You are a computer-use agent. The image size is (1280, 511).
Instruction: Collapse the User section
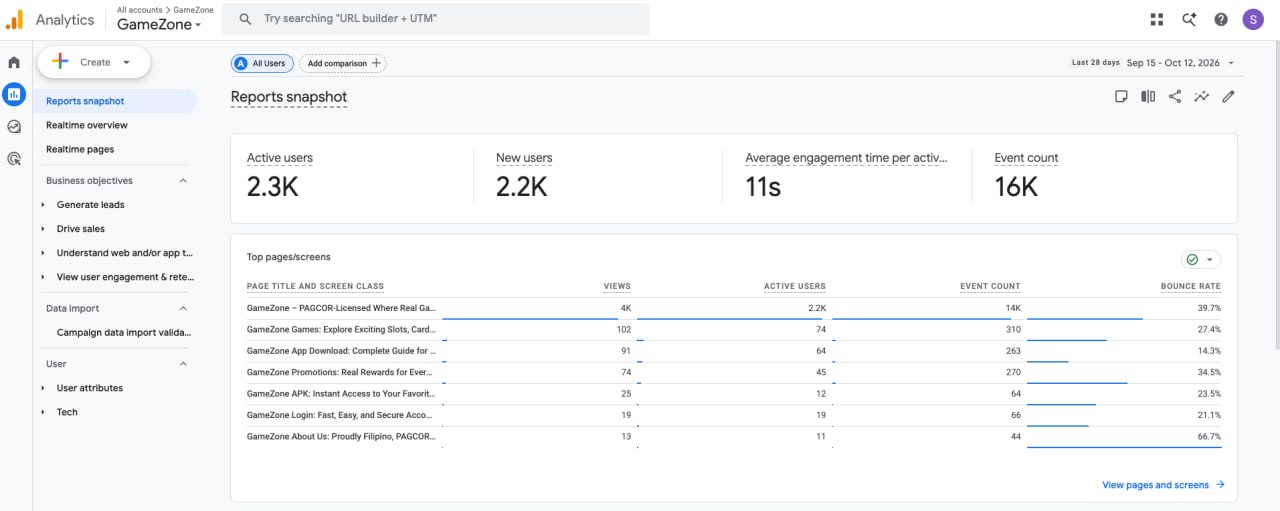pos(183,364)
